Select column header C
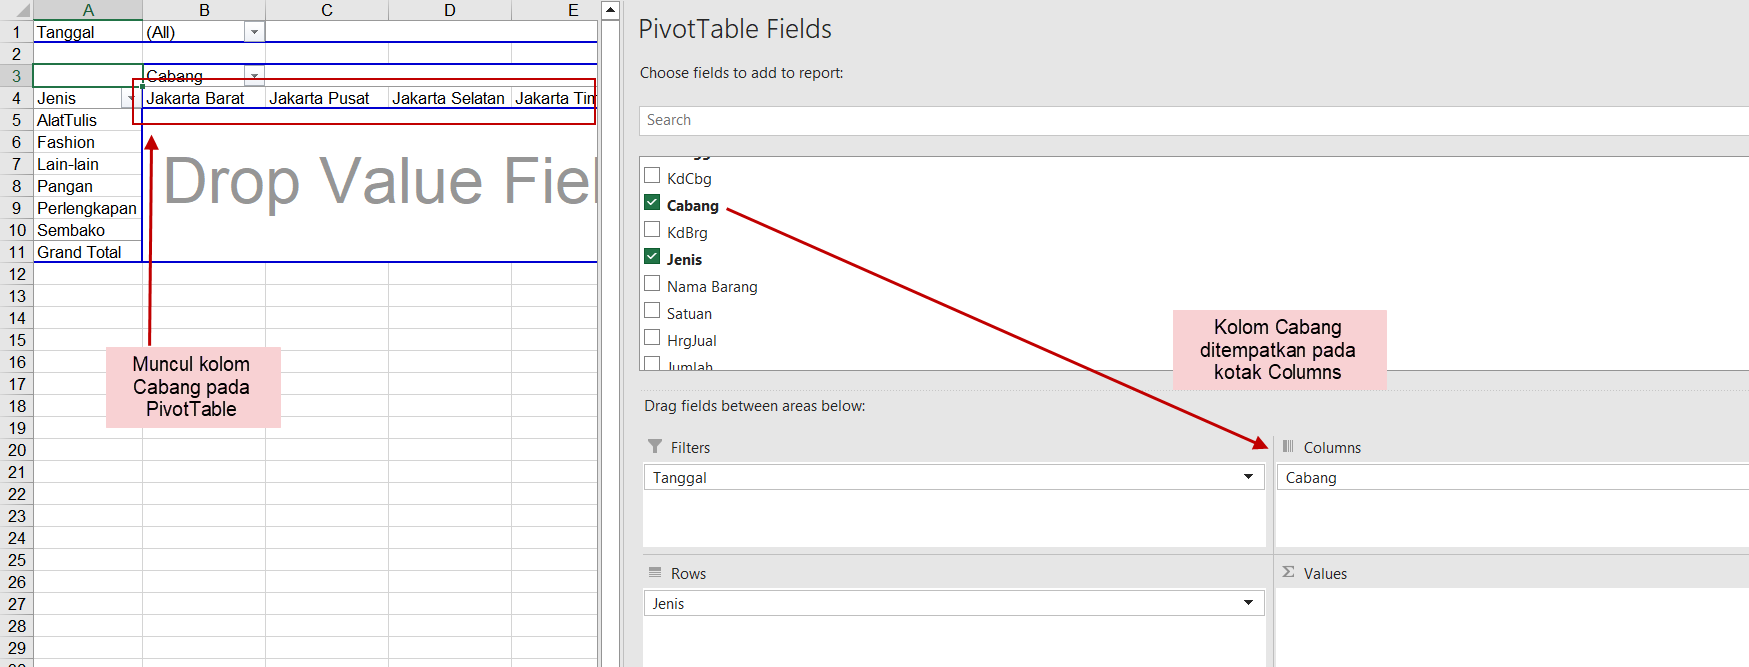Screen dimensions: 1749x667 pos(327,10)
